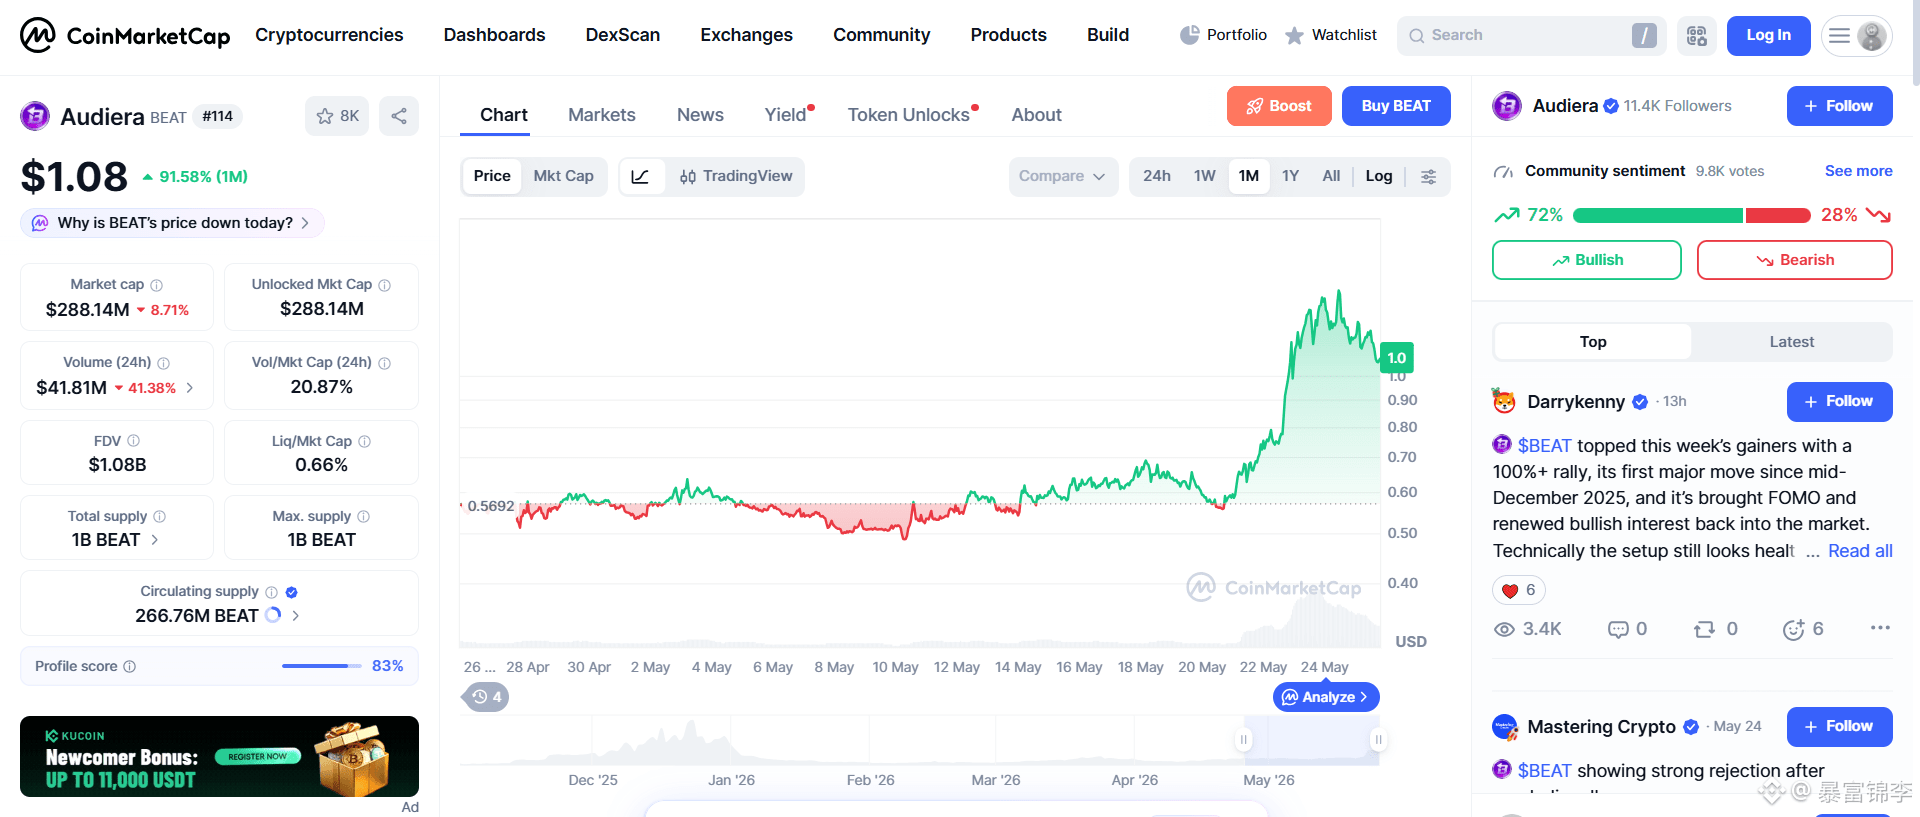Screen dimensions: 1920x817
Task: Click the Total supply info icon
Action: coord(160,517)
